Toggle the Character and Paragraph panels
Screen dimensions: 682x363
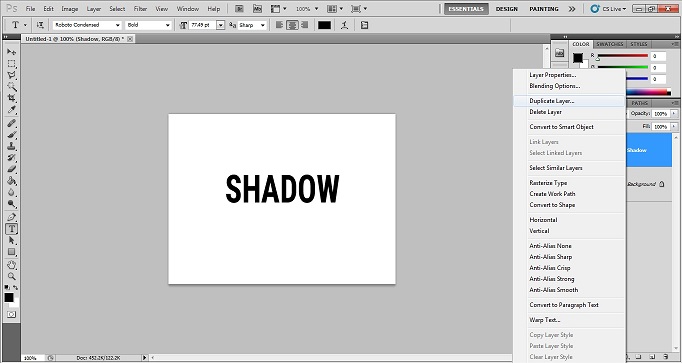[364, 25]
